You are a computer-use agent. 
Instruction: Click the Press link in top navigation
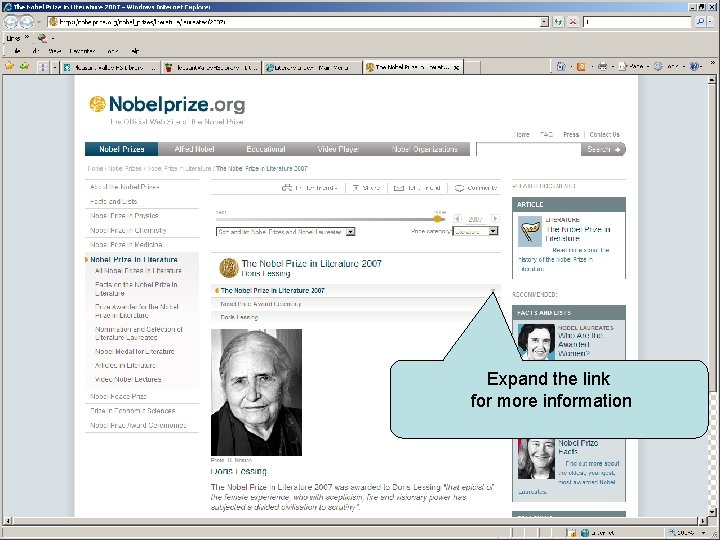(571, 135)
